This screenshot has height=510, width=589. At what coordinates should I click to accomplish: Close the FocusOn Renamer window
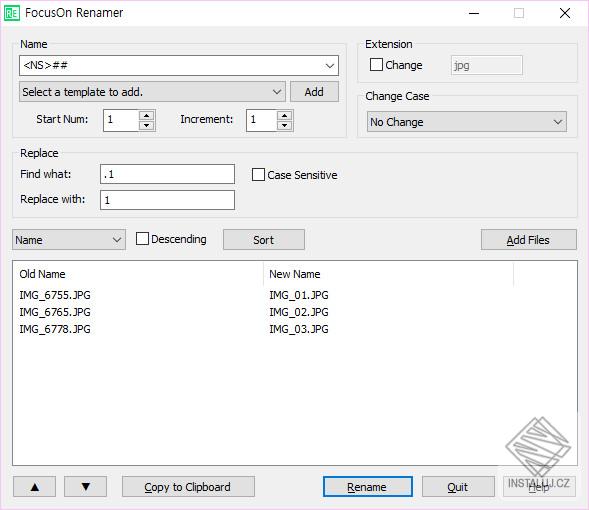tap(565, 13)
